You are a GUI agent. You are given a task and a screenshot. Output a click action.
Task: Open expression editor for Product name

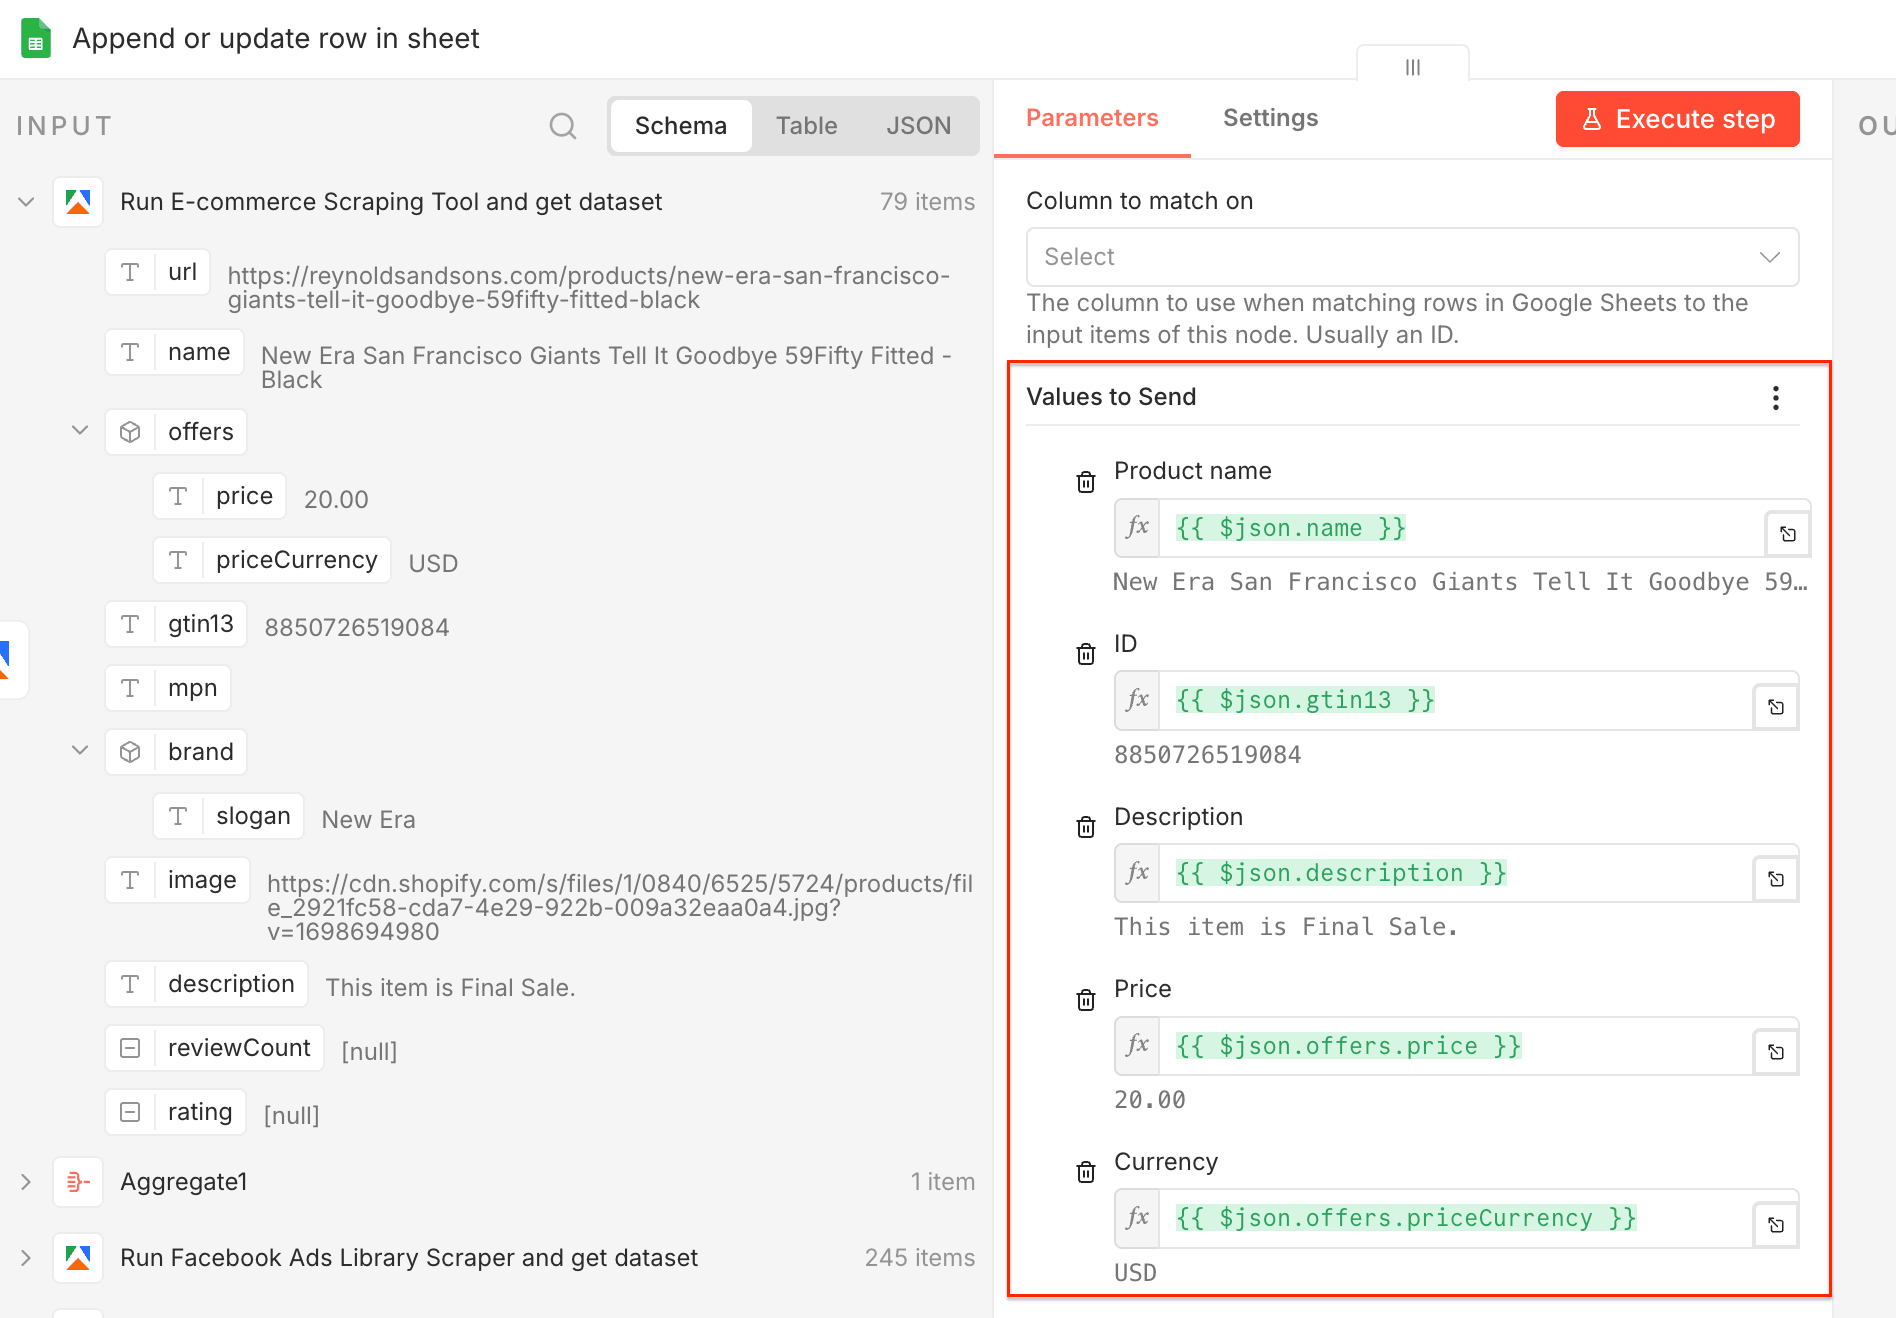coord(1788,534)
